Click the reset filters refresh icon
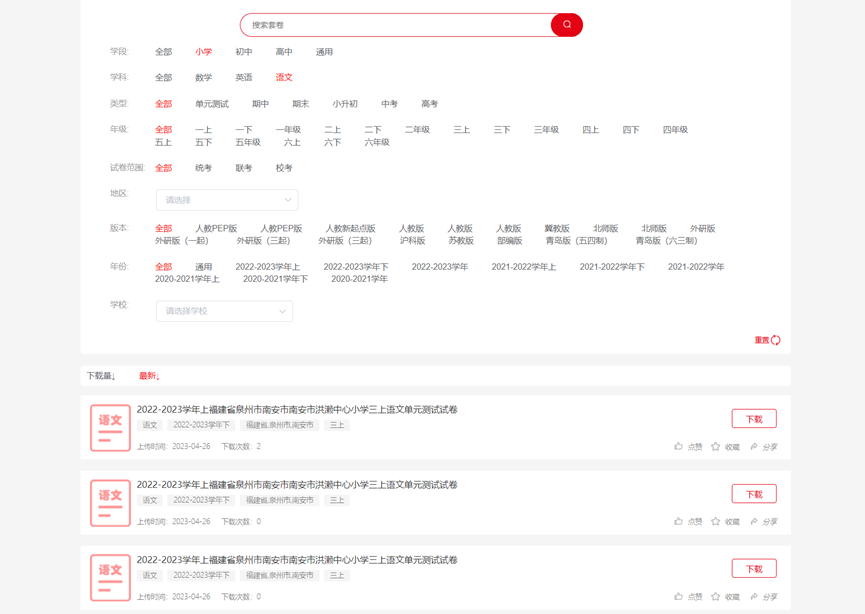Image resolution: width=865 pixels, height=614 pixels. [x=775, y=340]
